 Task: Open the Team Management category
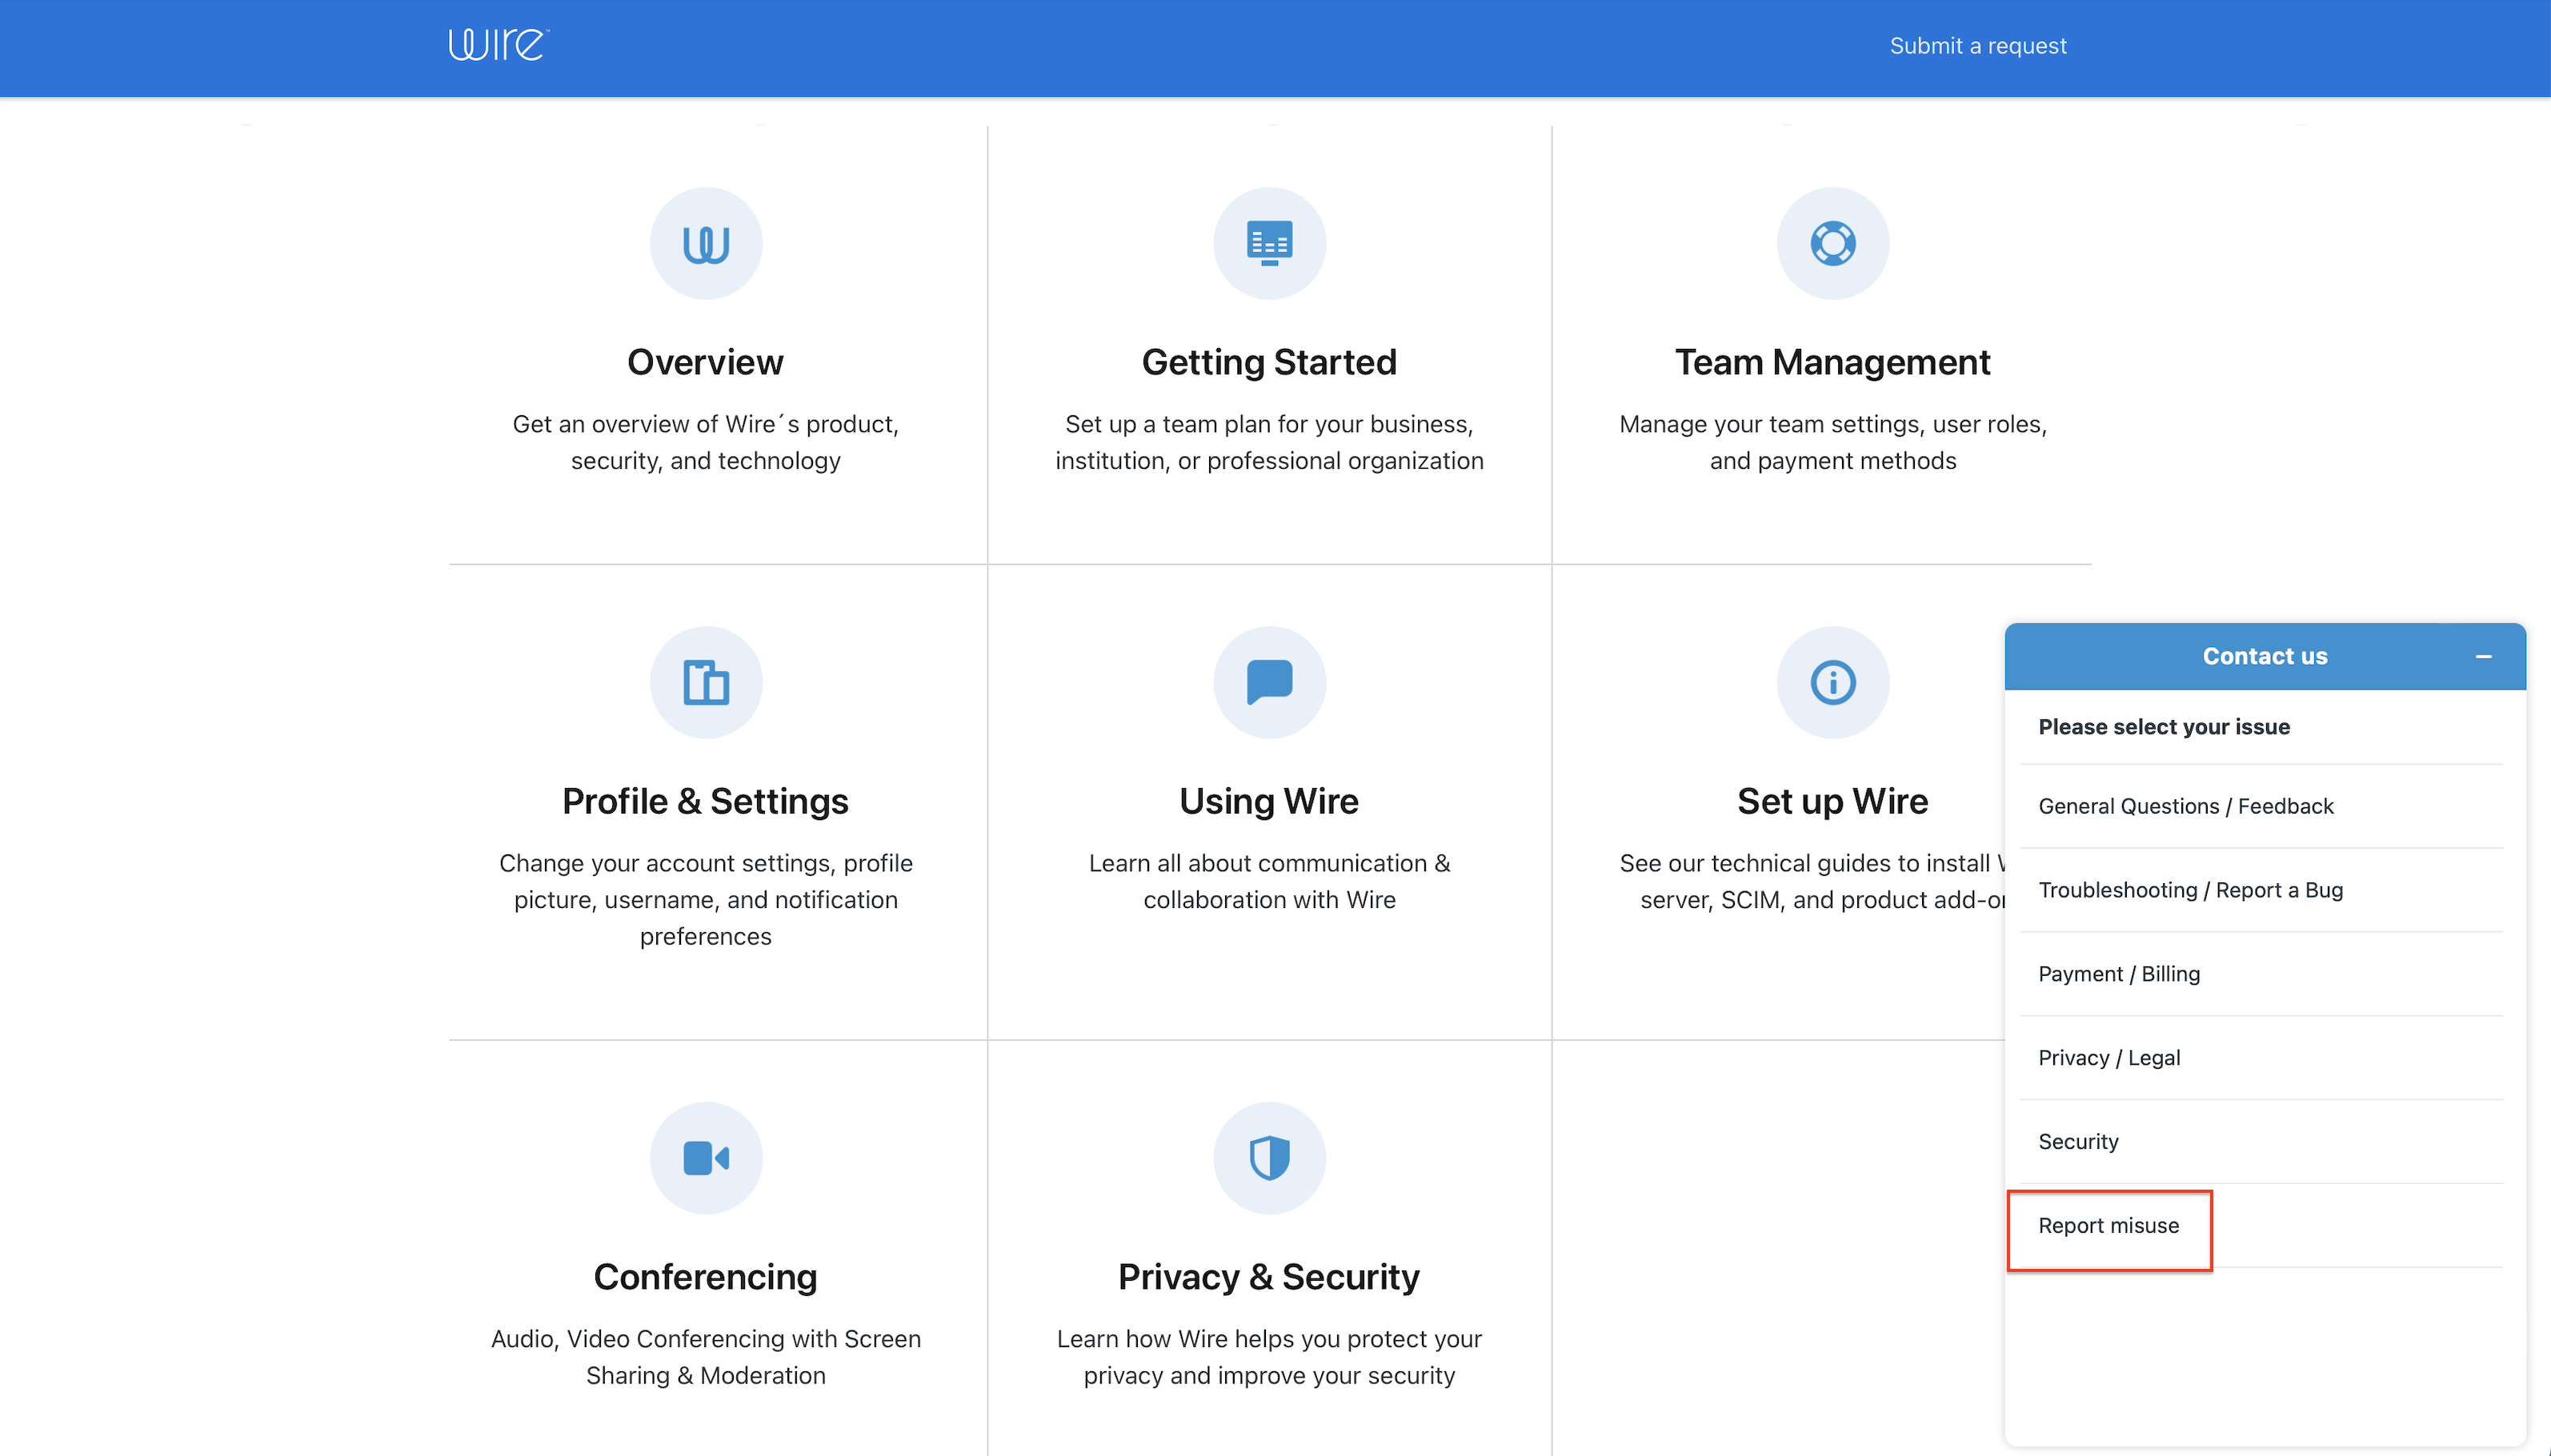pos(1833,361)
